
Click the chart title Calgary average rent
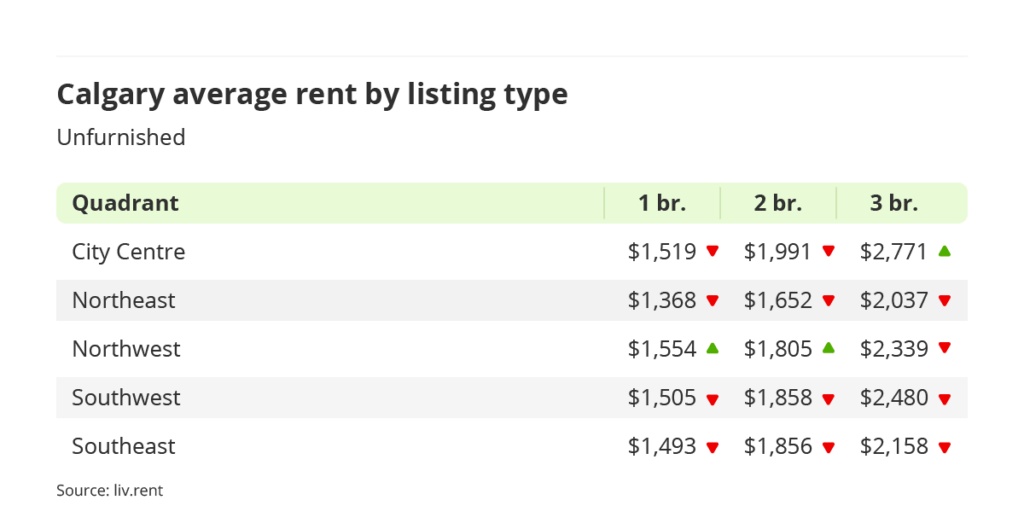(312, 94)
